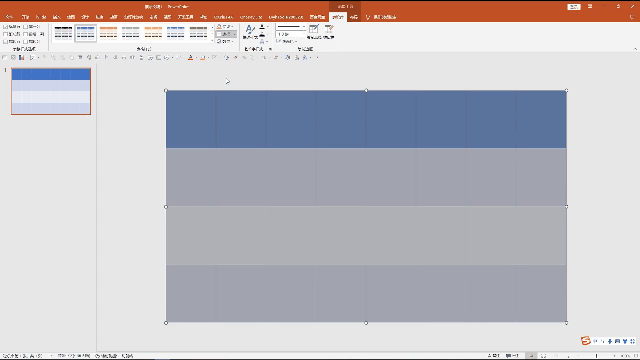Open the File tab
Screen dimensions: 640x360
9,17
